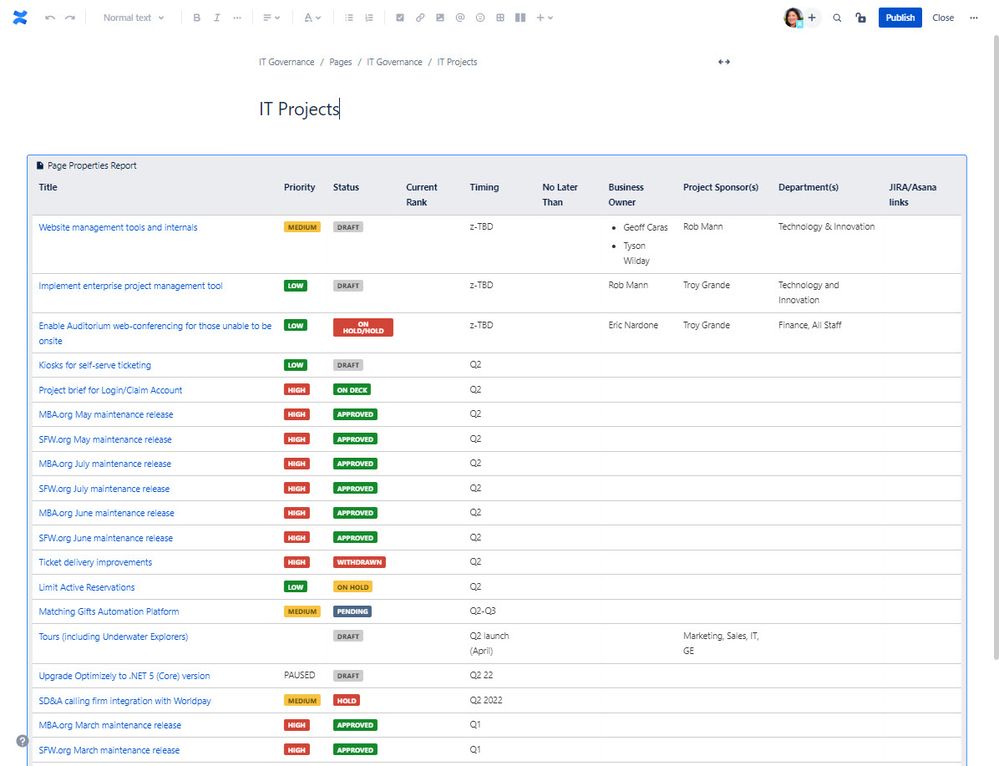Open the text alignment dropdown
The width and height of the screenshot is (999, 766).
pyautogui.click(x=271, y=18)
